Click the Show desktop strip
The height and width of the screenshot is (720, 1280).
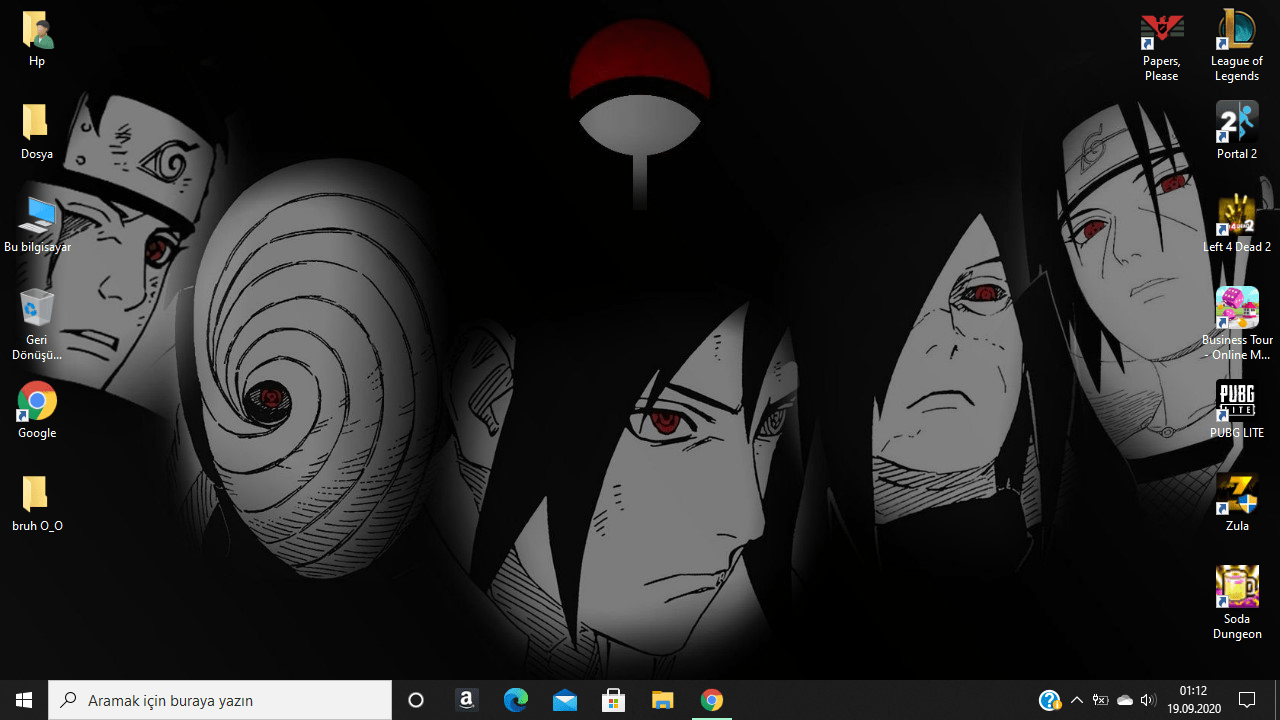coord(1277,700)
